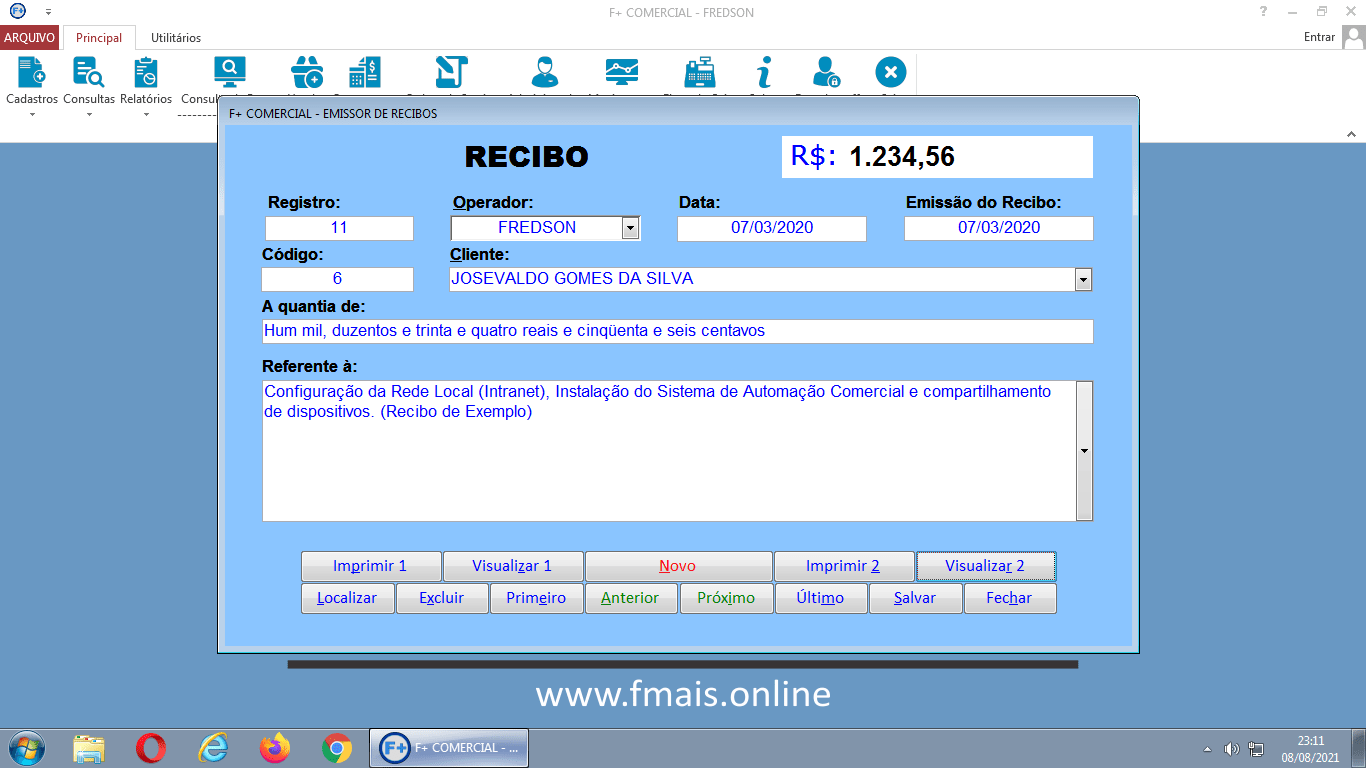This screenshot has height=768, width=1366.
Task: Click the monitor with magnifier ribbon icon
Action: (230, 72)
